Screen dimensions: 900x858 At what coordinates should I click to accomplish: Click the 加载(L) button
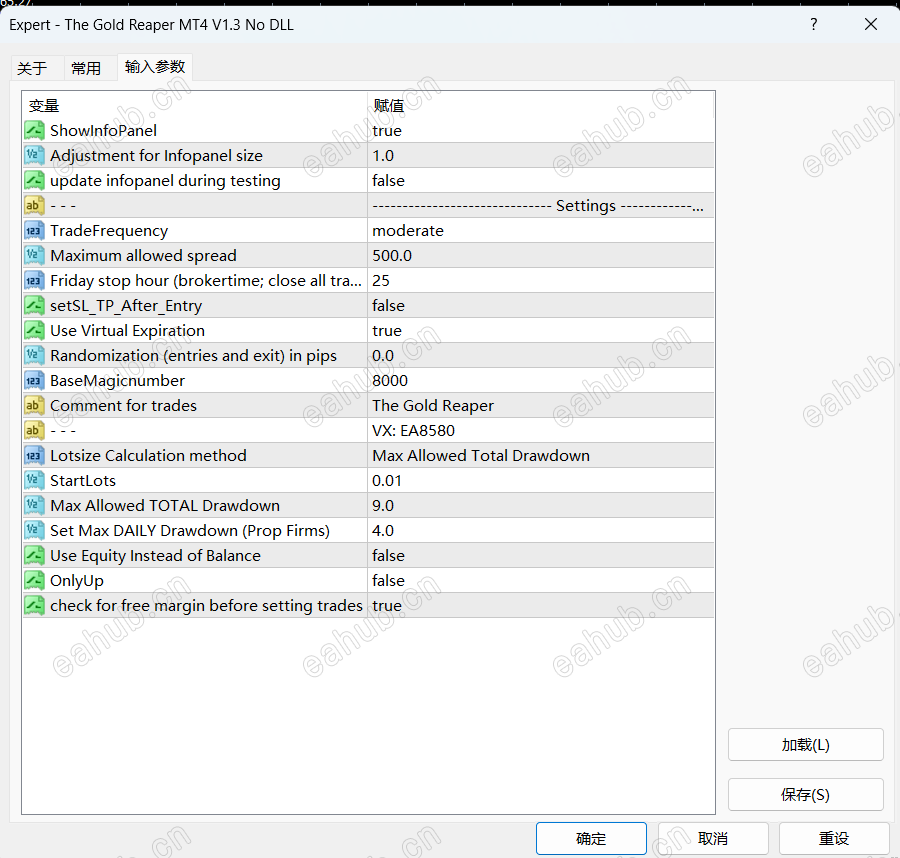tap(805, 745)
